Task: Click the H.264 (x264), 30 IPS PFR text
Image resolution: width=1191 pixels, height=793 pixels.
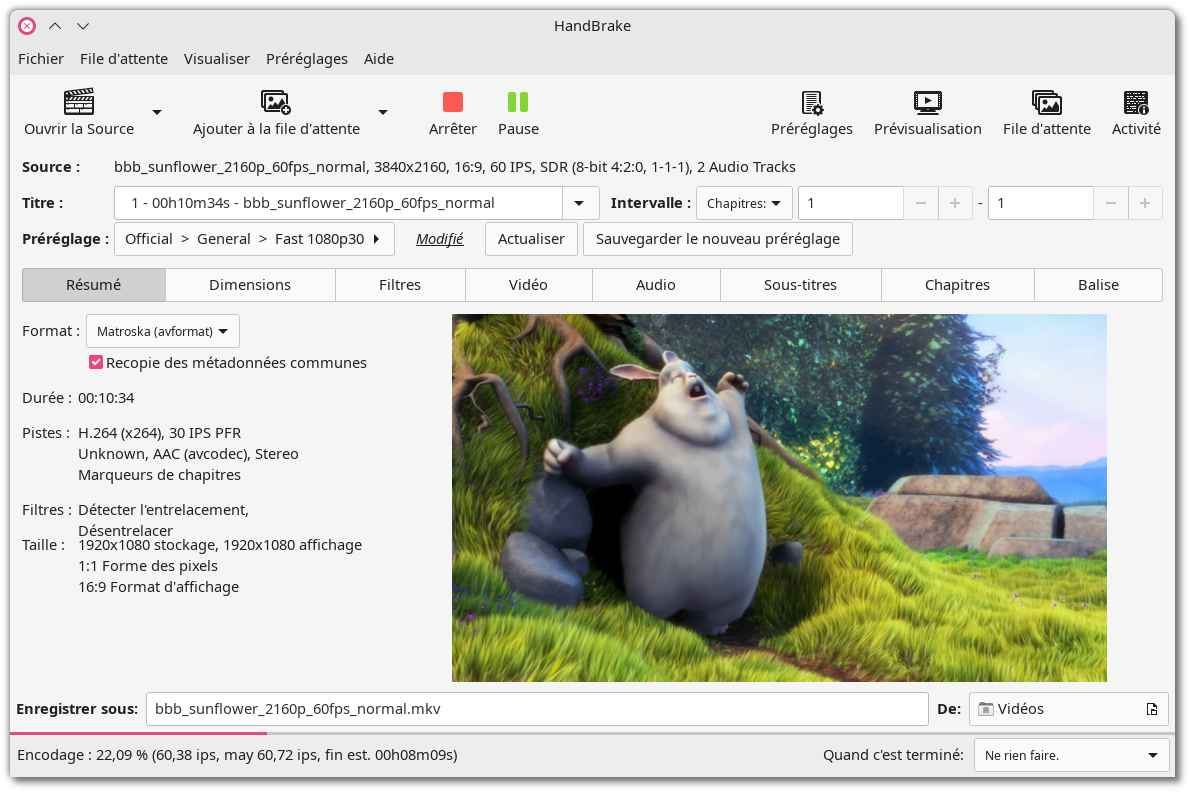Action: pyautogui.click(x=160, y=433)
